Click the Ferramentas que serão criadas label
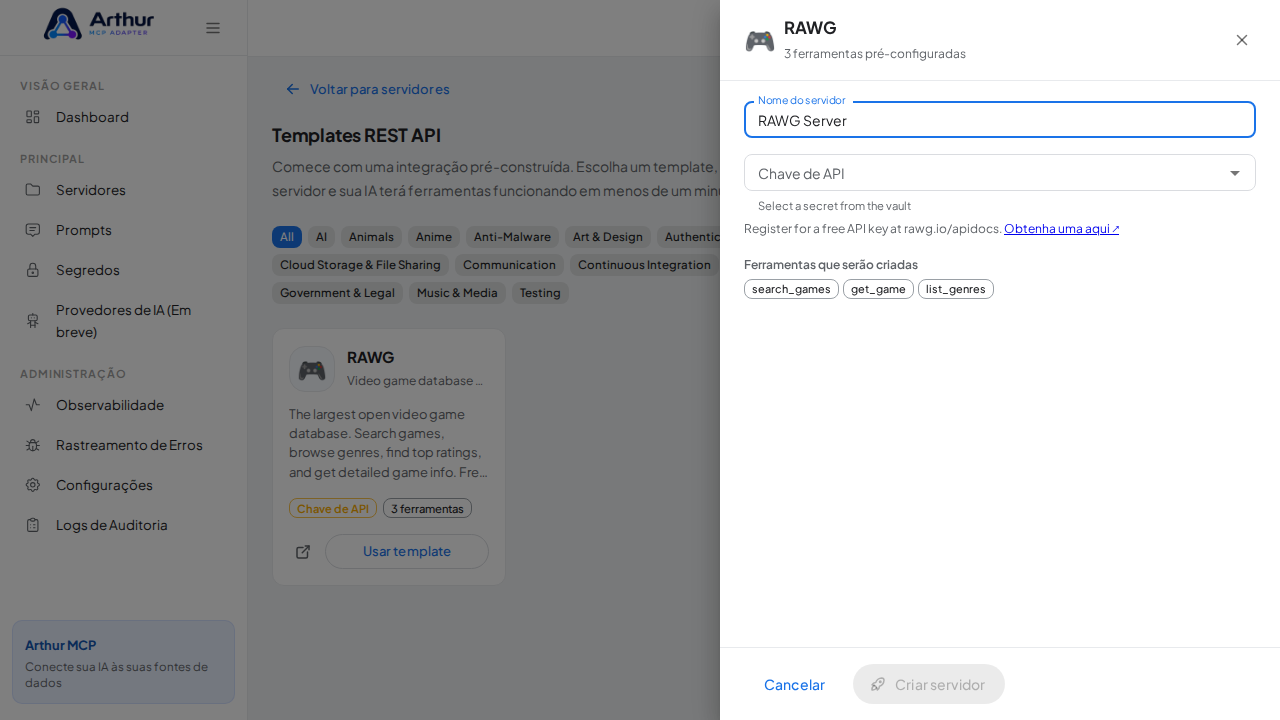 (831, 265)
